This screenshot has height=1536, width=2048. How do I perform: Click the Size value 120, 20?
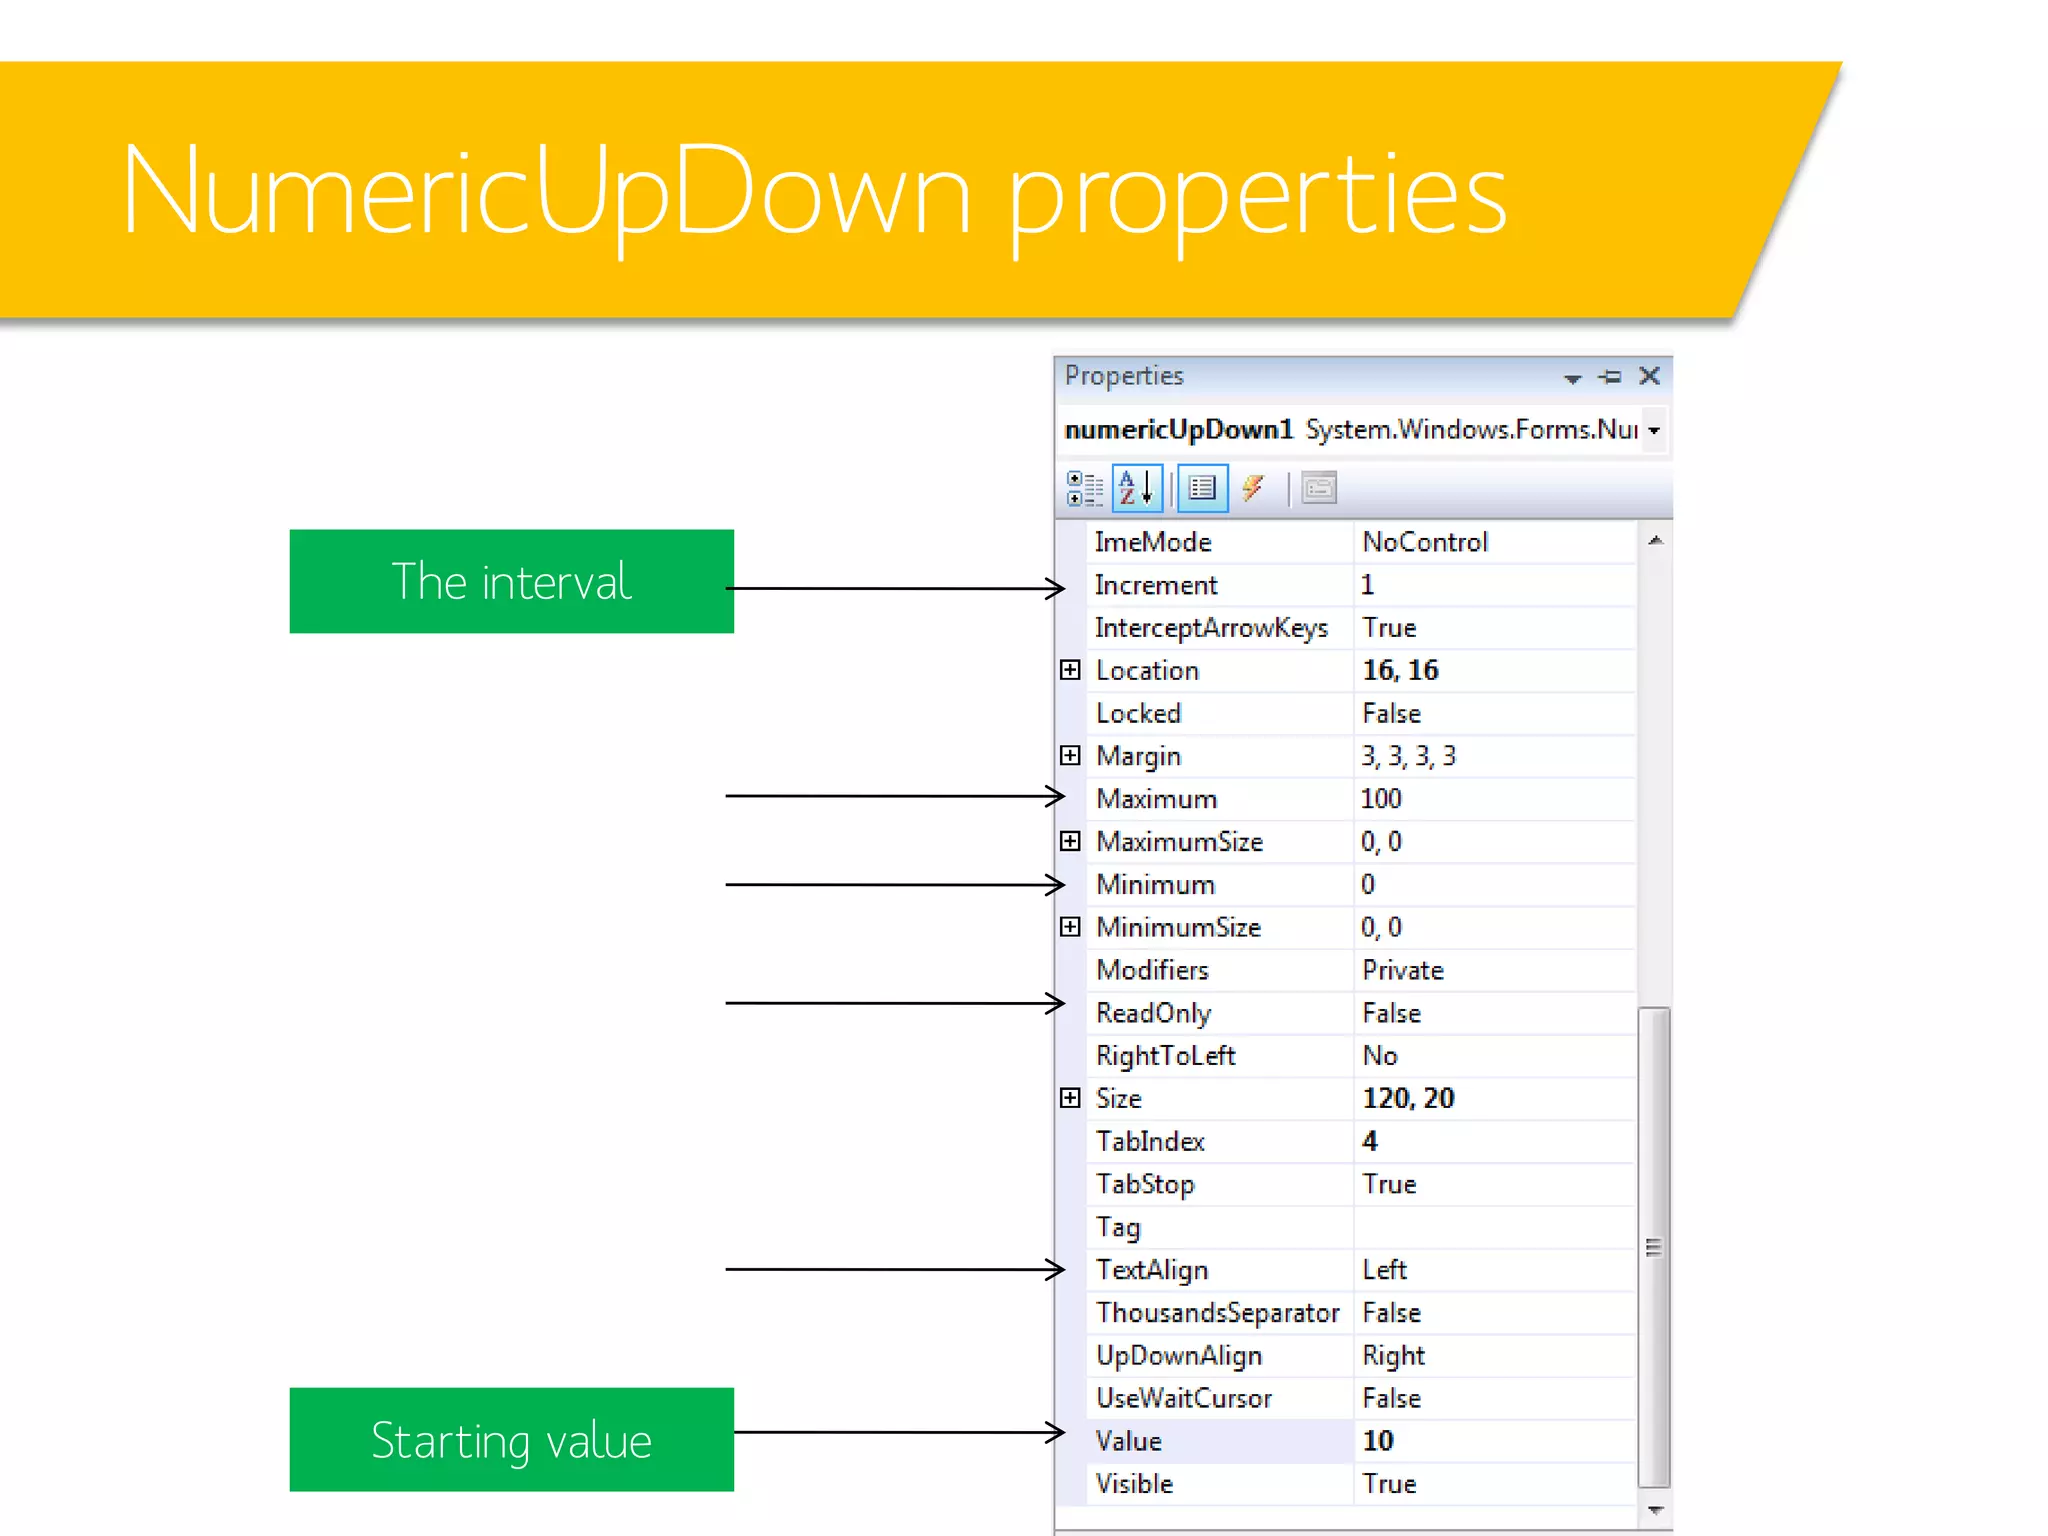pos(1408,1098)
